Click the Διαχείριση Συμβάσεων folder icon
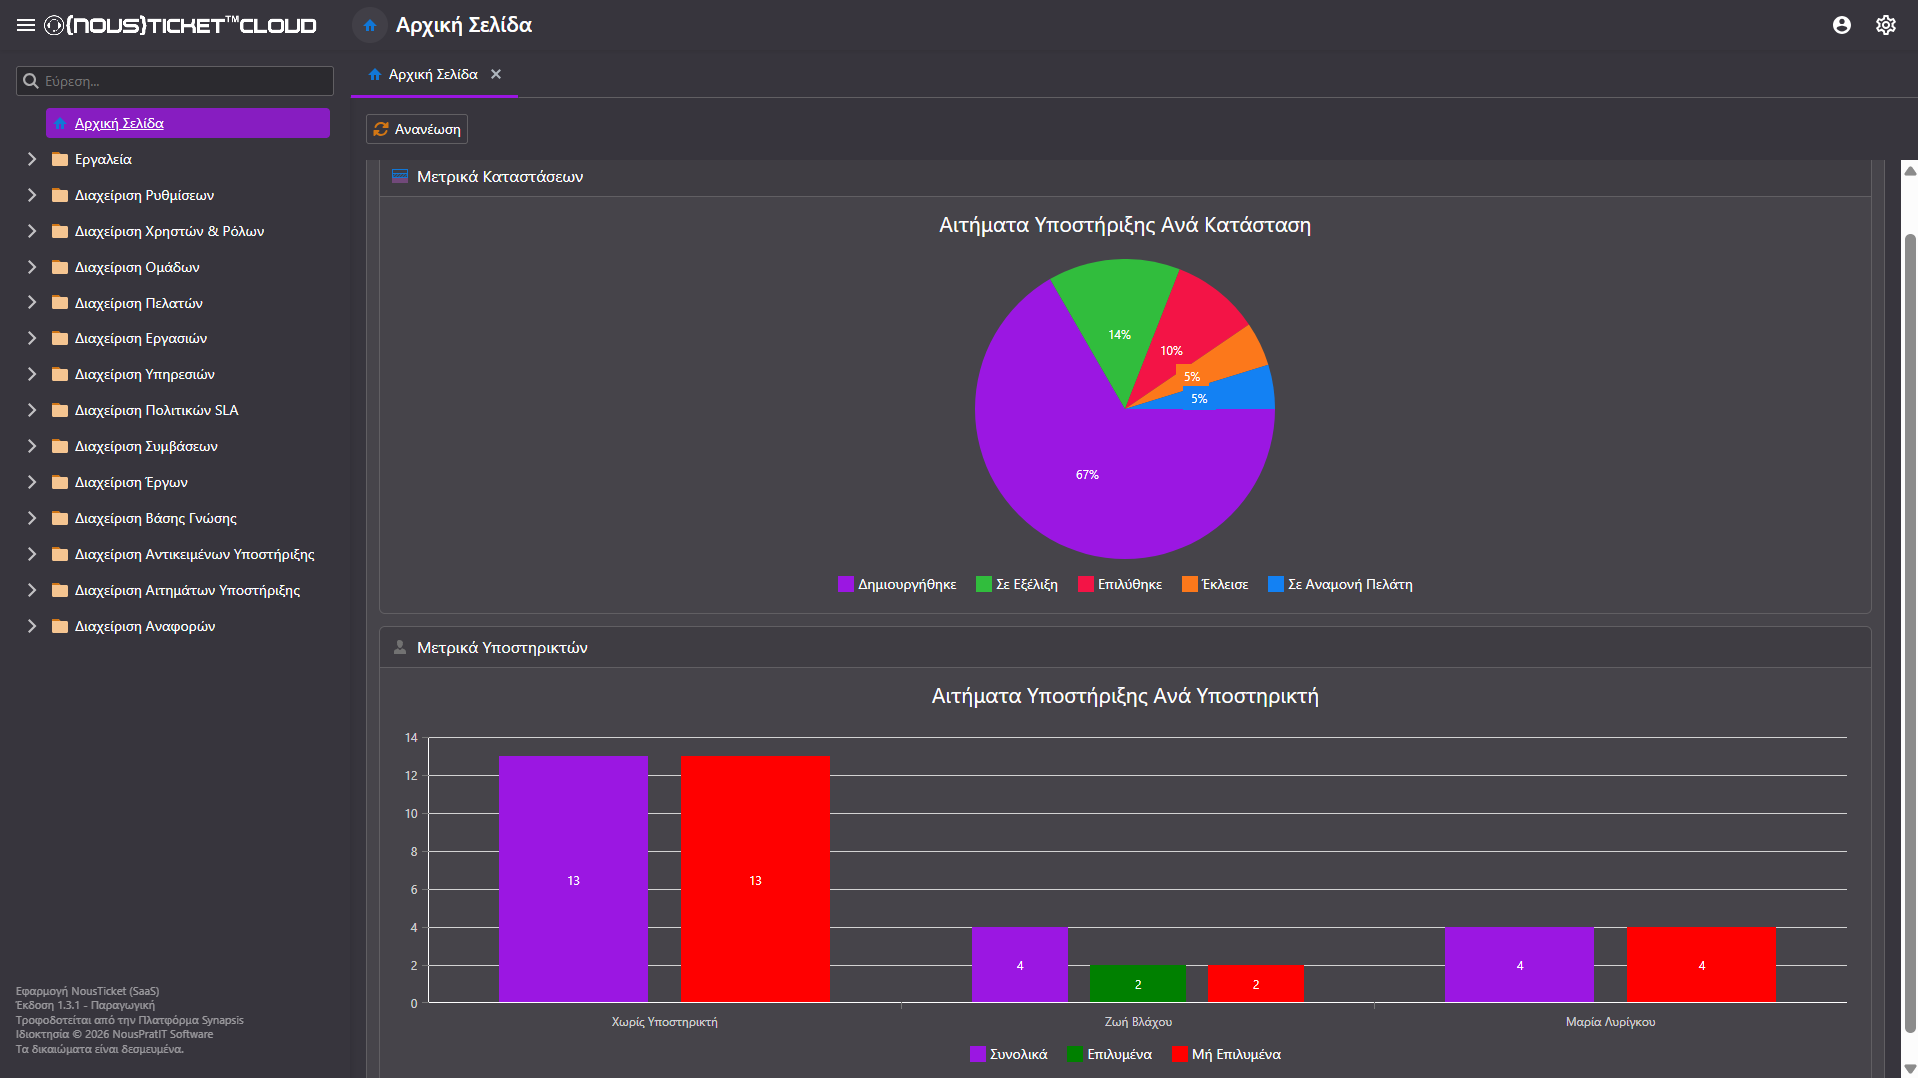Viewport: 1918px width, 1078px height. (60, 446)
